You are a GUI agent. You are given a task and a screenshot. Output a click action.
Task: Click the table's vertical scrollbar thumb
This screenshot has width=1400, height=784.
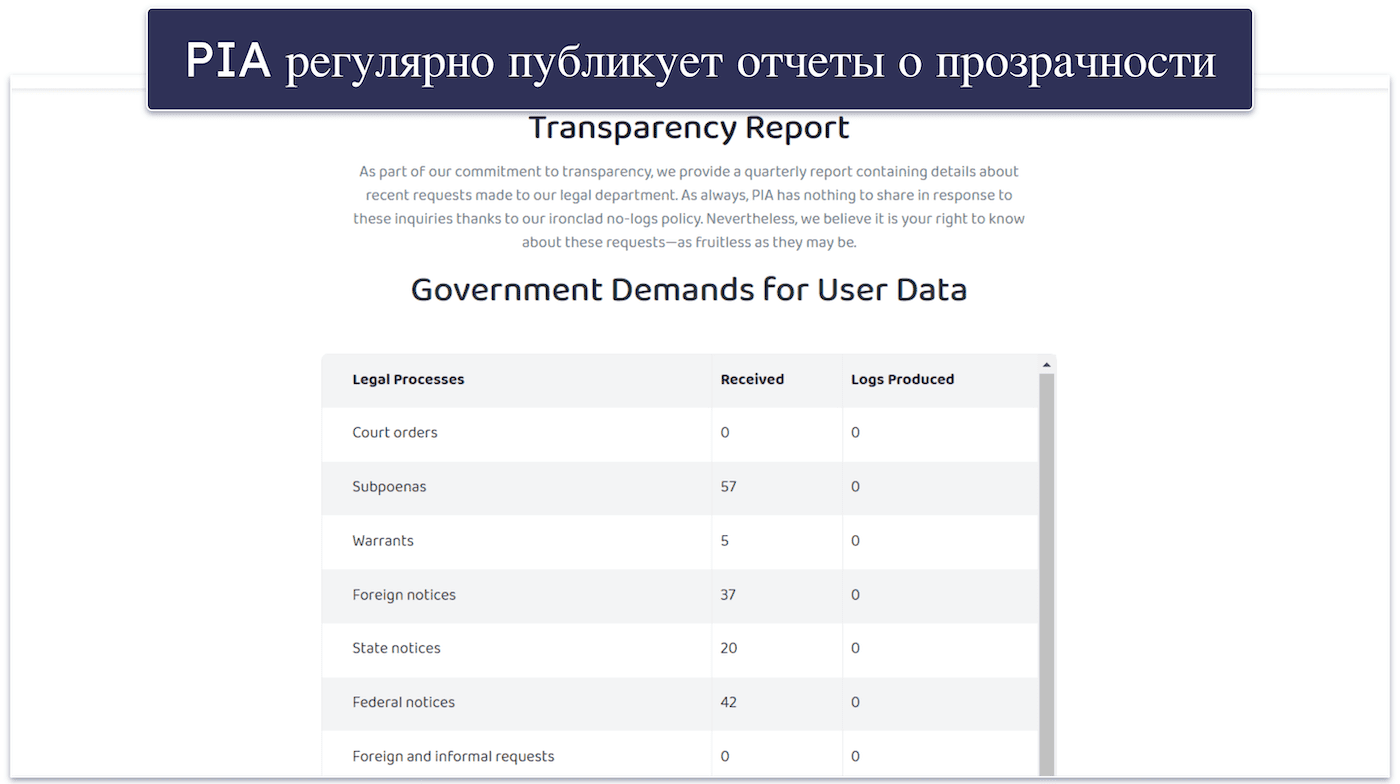(x=1047, y=574)
